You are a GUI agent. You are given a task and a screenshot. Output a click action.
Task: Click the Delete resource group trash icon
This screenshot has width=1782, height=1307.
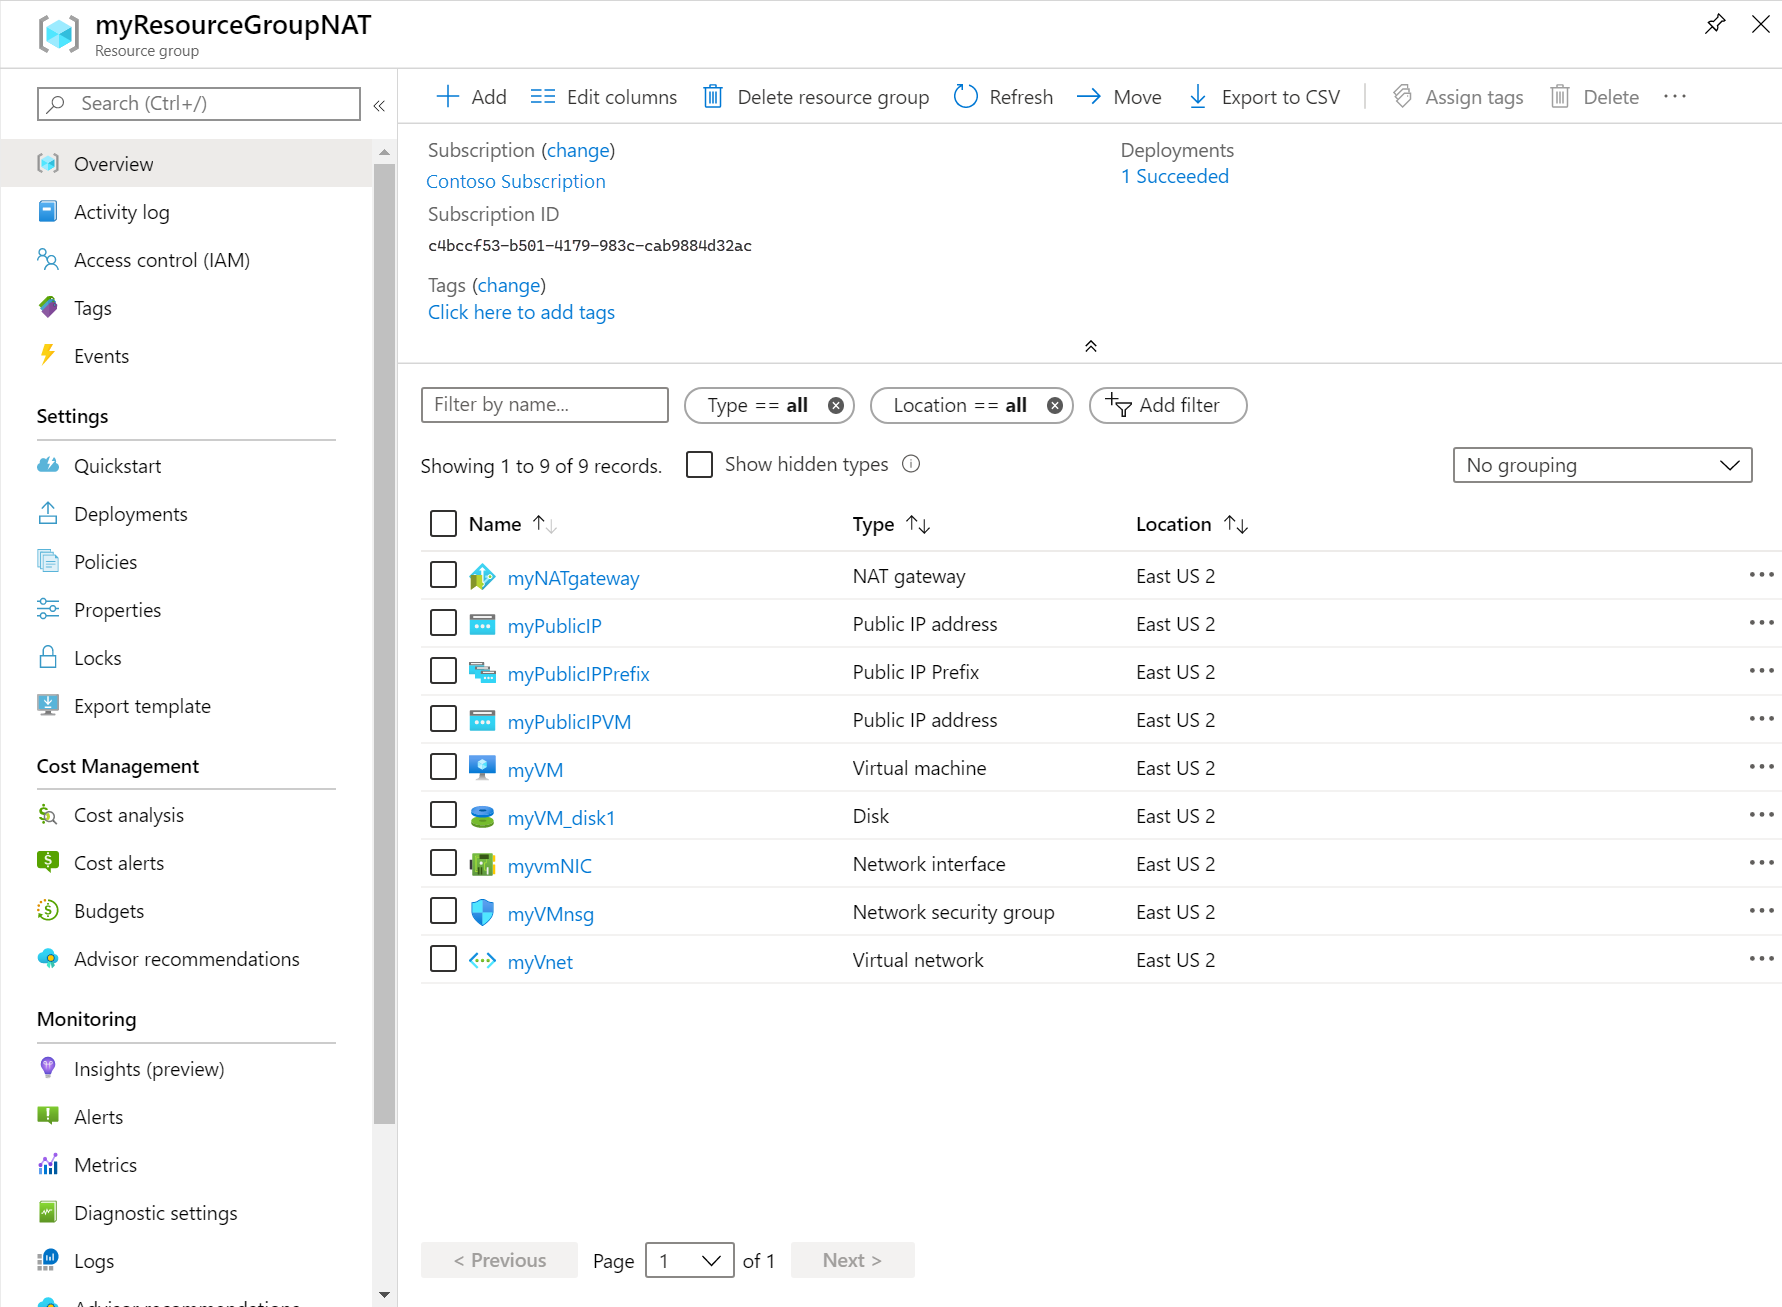coord(713,97)
